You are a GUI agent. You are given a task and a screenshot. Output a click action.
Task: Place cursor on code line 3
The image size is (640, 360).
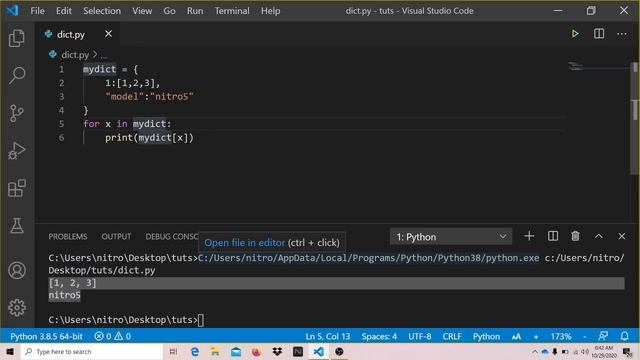coord(149,97)
